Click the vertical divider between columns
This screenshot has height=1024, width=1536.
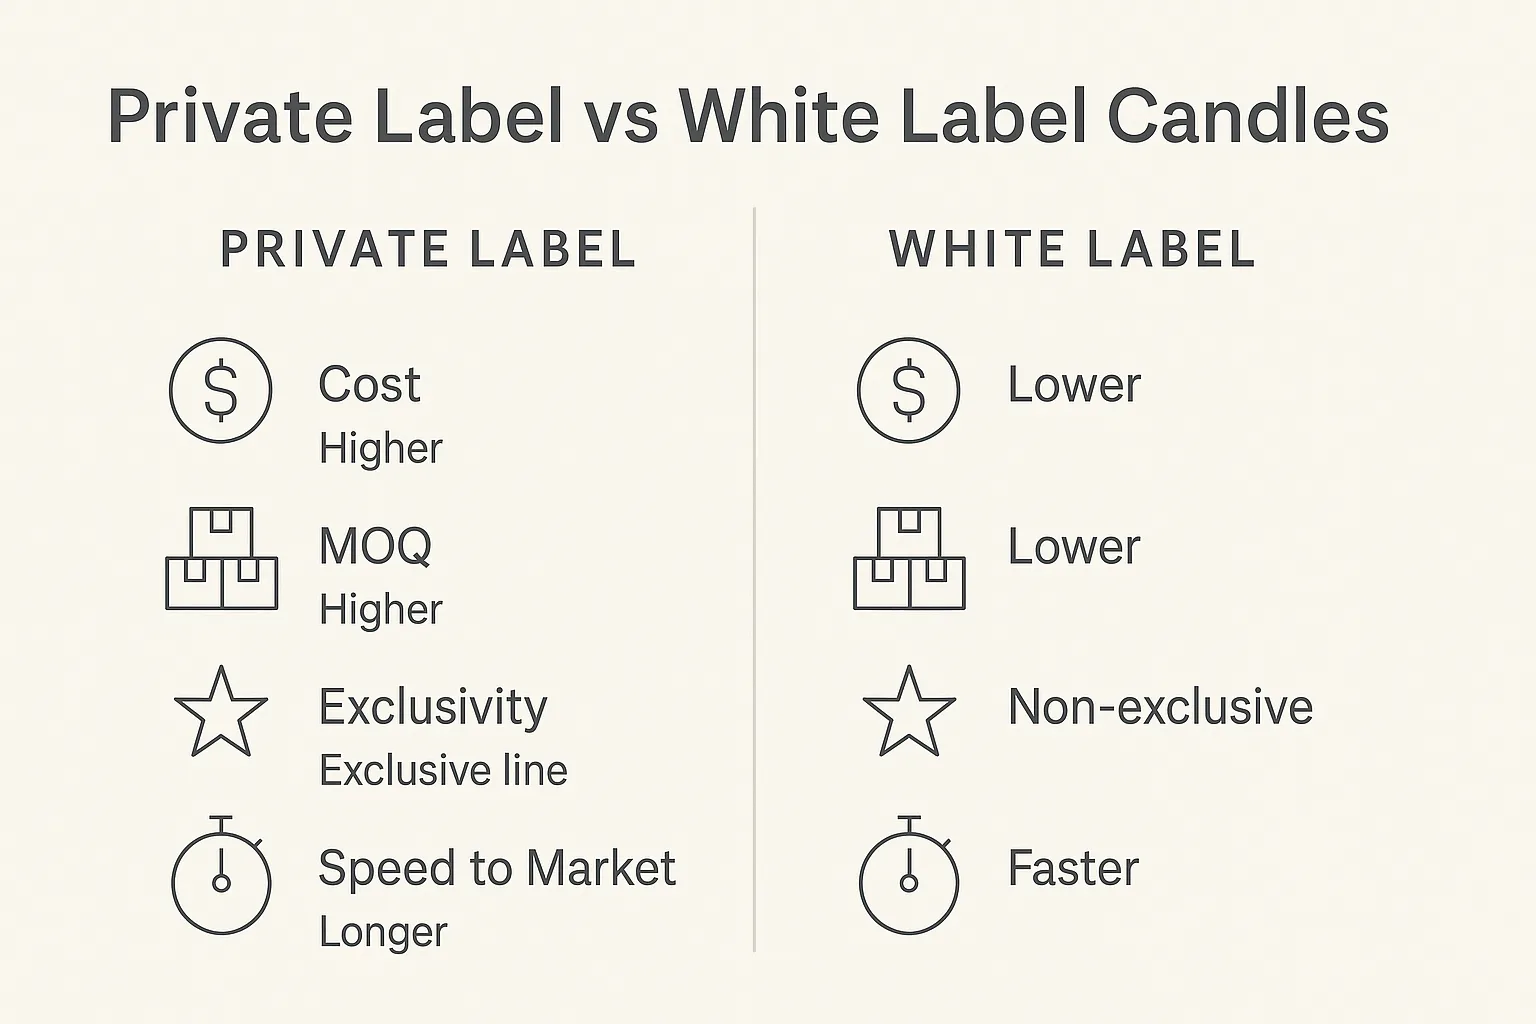[754, 580]
